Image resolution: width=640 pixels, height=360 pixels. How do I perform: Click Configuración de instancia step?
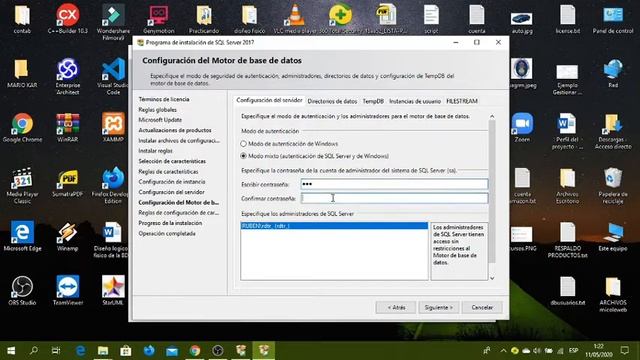[172, 182]
